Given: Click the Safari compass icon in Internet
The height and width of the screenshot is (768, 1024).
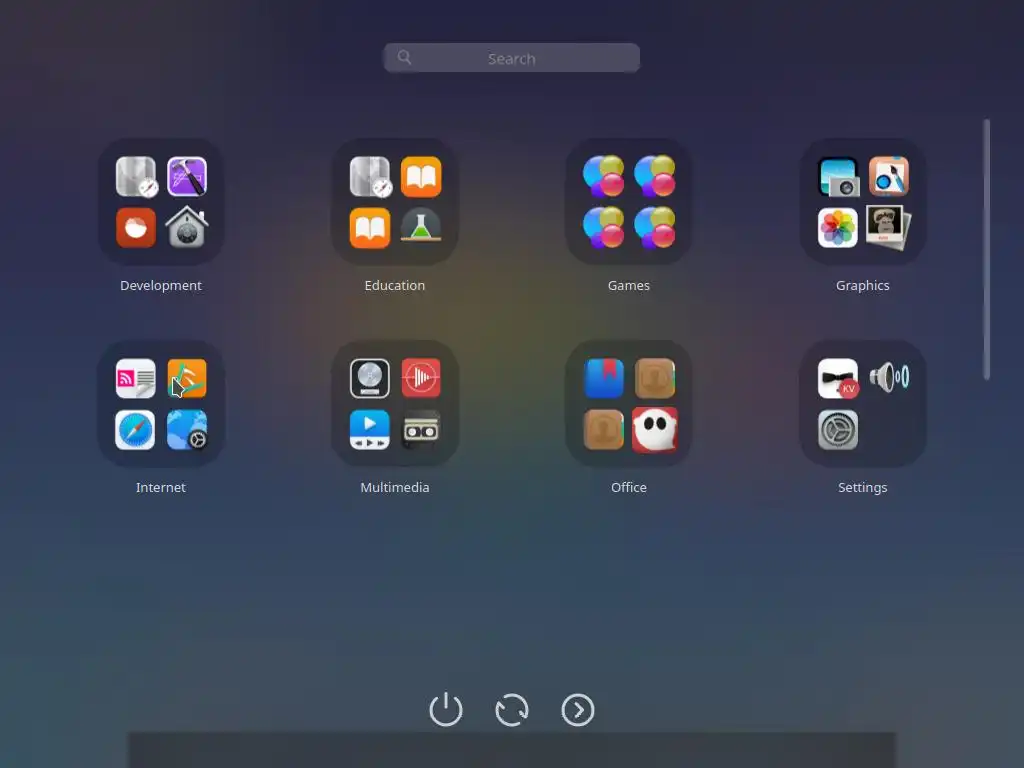Looking at the screenshot, I should (135, 430).
